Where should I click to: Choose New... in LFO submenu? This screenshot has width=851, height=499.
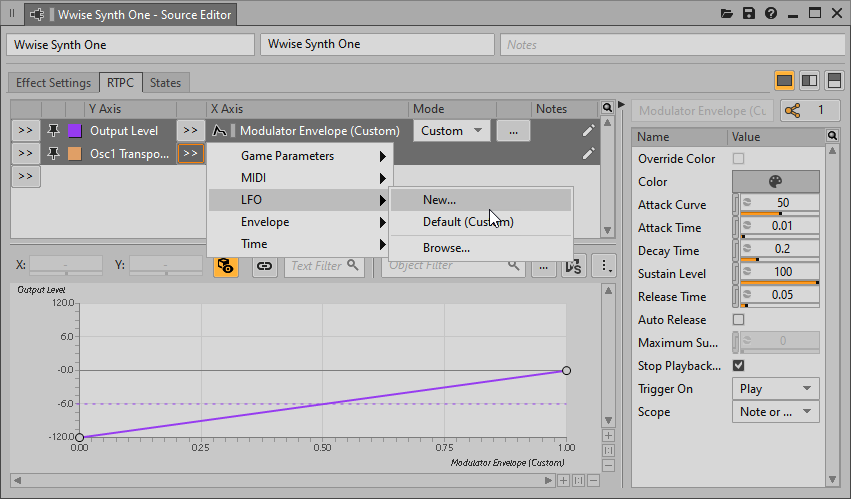click(x=481, y=200)
